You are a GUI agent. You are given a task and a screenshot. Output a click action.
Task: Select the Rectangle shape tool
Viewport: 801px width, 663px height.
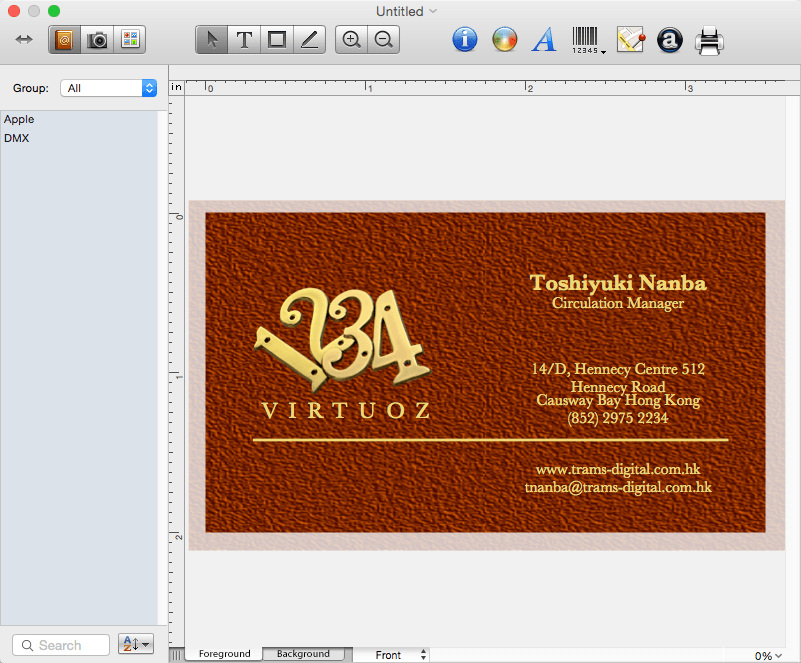click(277, 39)
